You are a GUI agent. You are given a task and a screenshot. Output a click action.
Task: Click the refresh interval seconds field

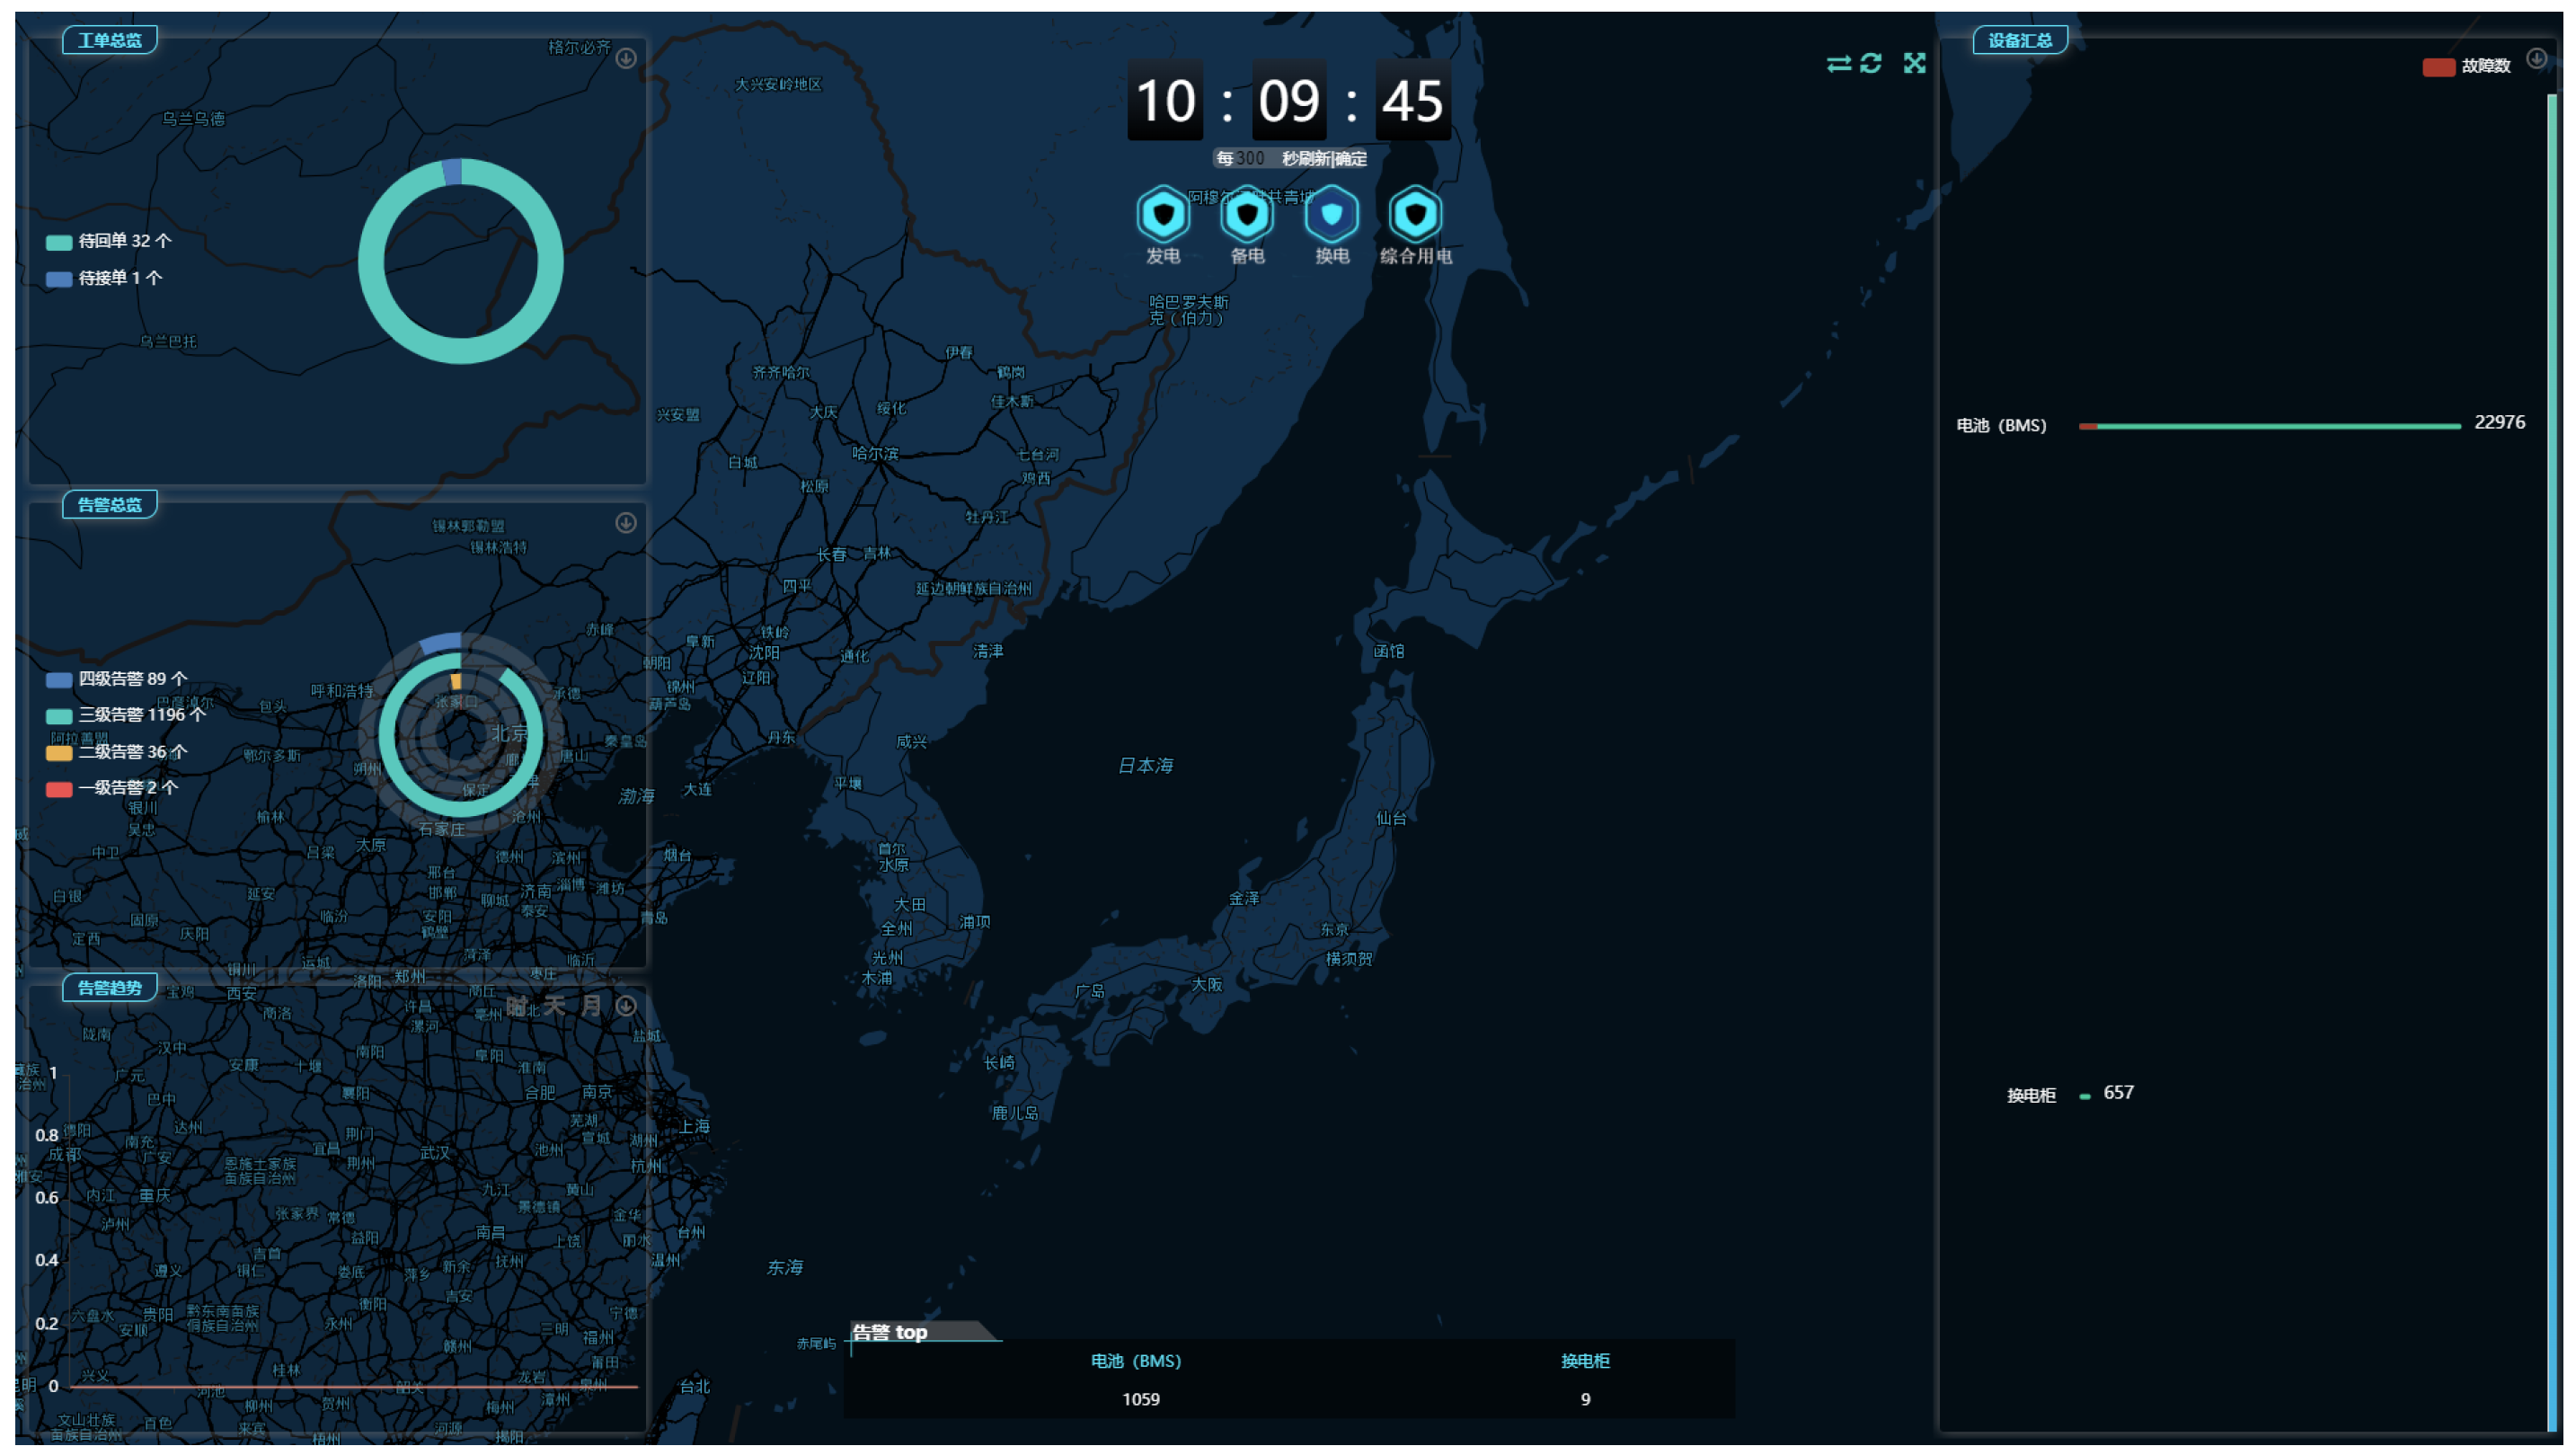(x=1250, y=159)
